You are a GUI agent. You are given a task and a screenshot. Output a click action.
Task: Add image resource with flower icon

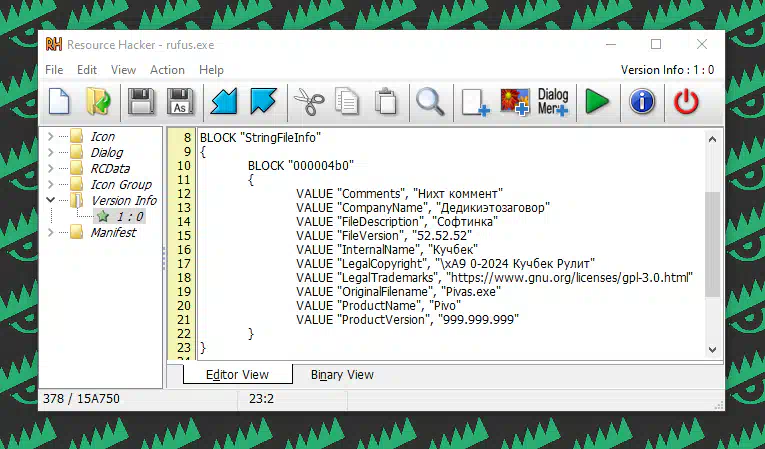515,102
